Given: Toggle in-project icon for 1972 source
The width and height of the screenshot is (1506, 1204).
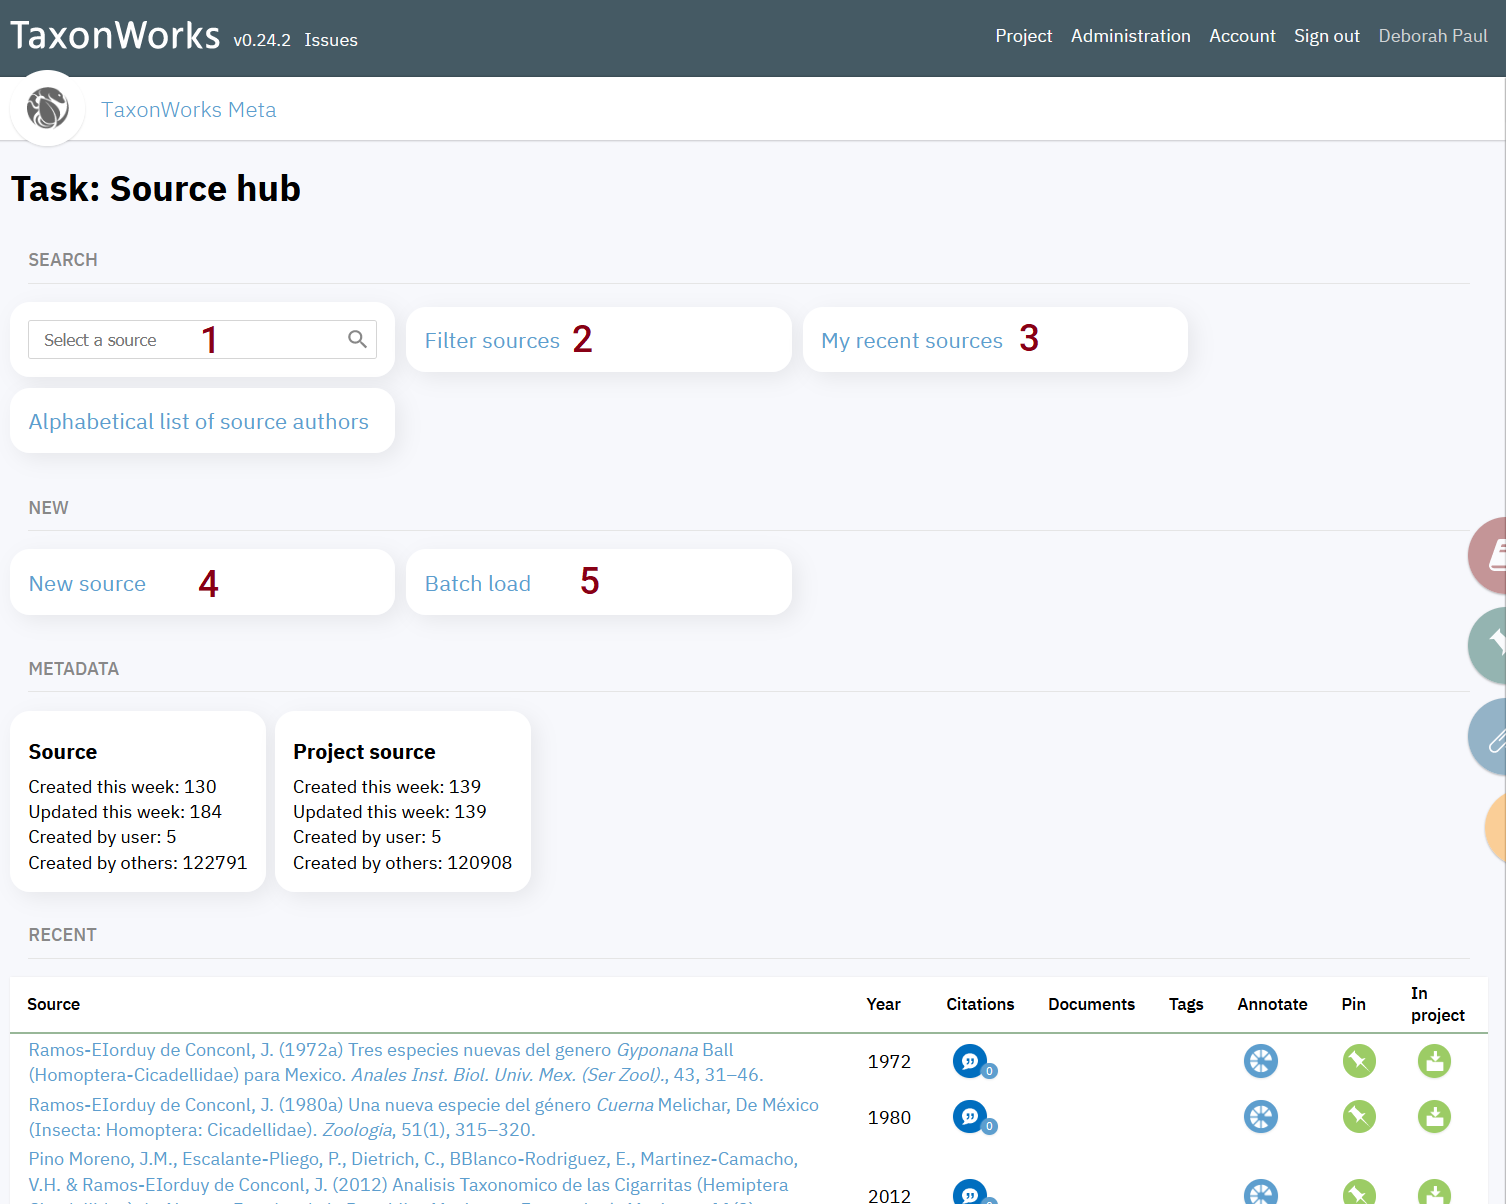Looking at the screenshot, I should [x=1434, y=1061].
